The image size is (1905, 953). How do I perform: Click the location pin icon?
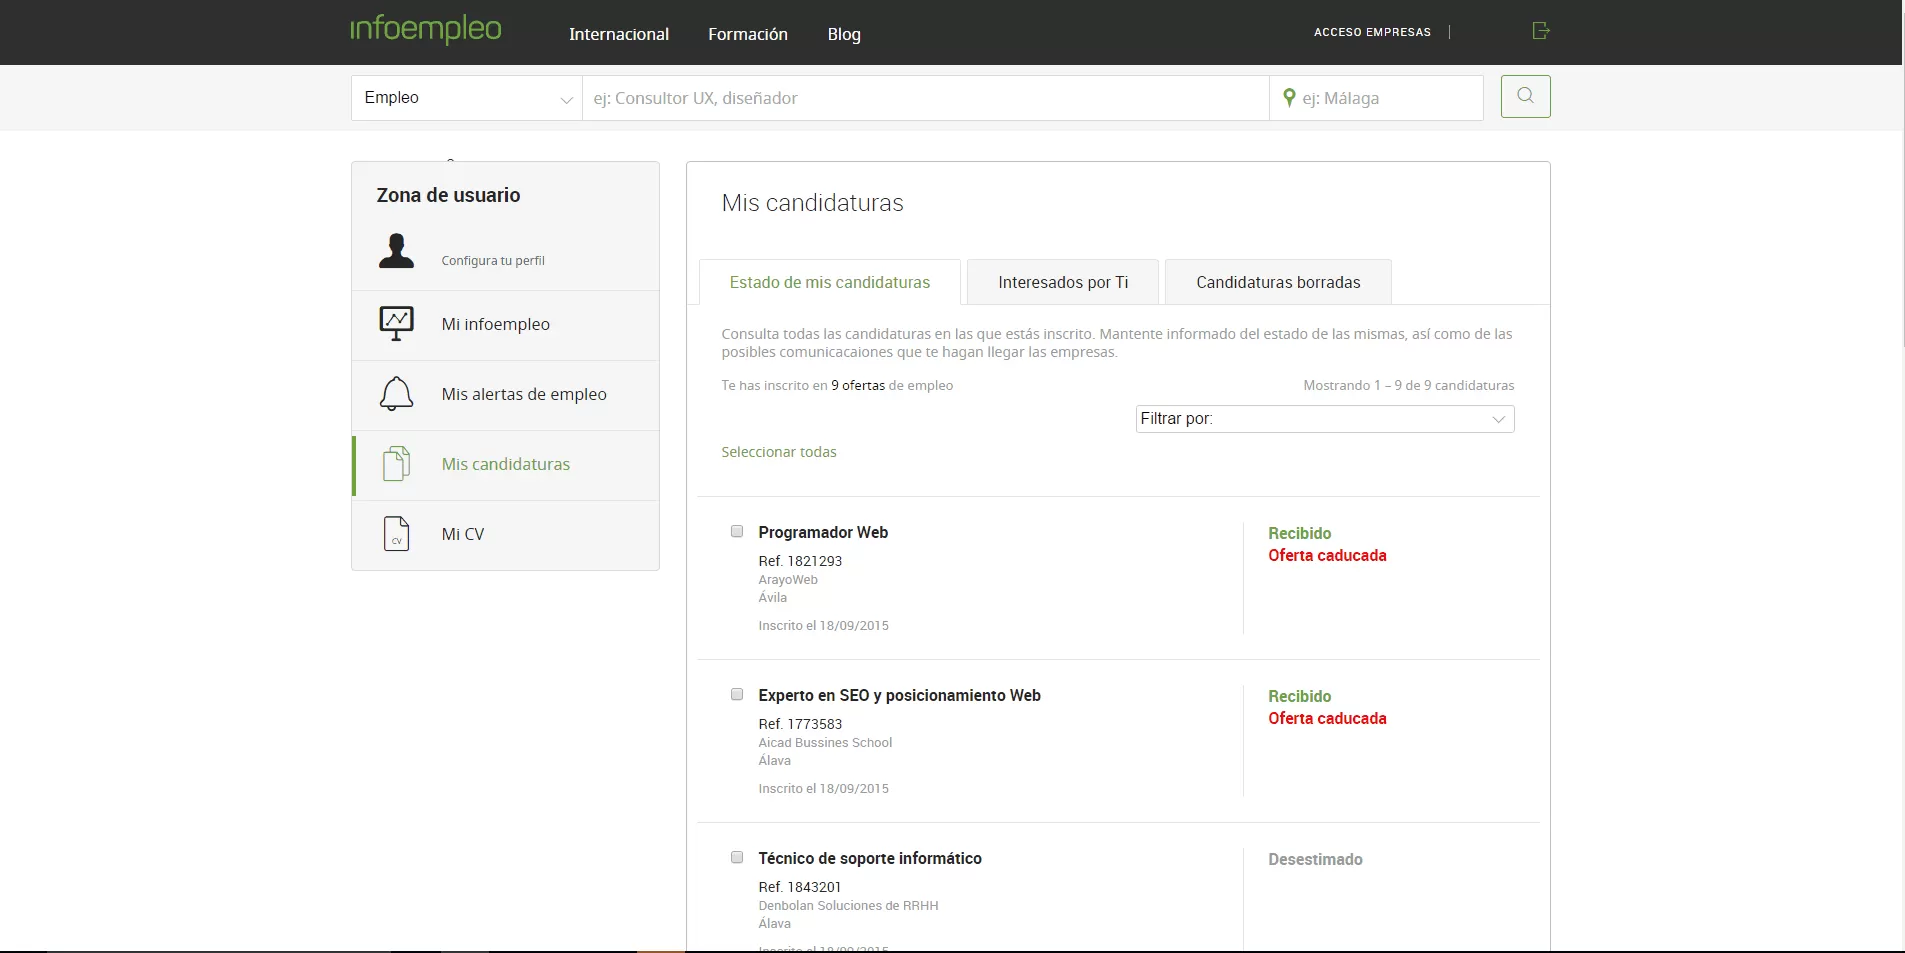coord(1289,97)
